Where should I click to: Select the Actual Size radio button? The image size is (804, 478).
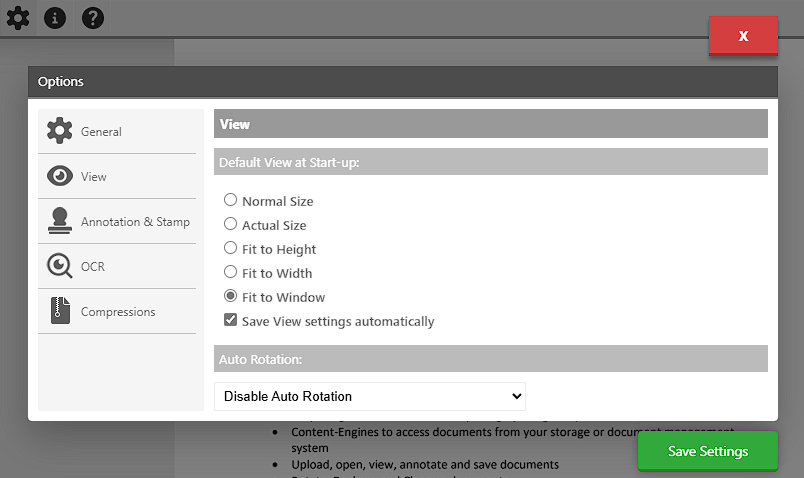click(x=231, y=225)
